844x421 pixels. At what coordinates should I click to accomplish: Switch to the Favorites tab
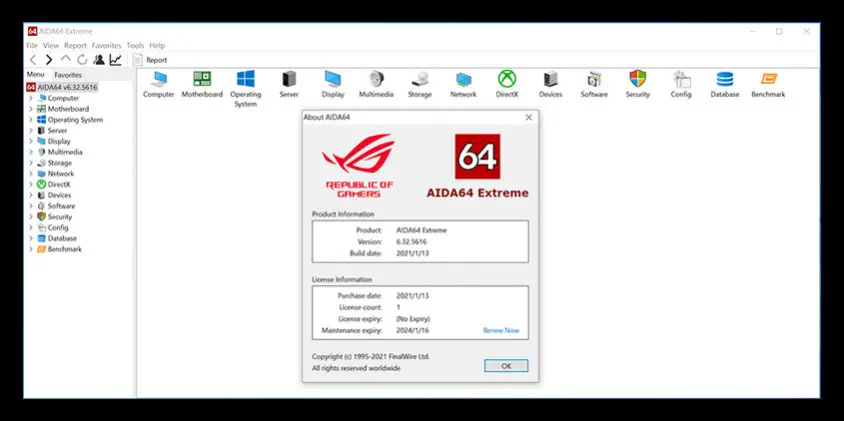tap(68, 75)
